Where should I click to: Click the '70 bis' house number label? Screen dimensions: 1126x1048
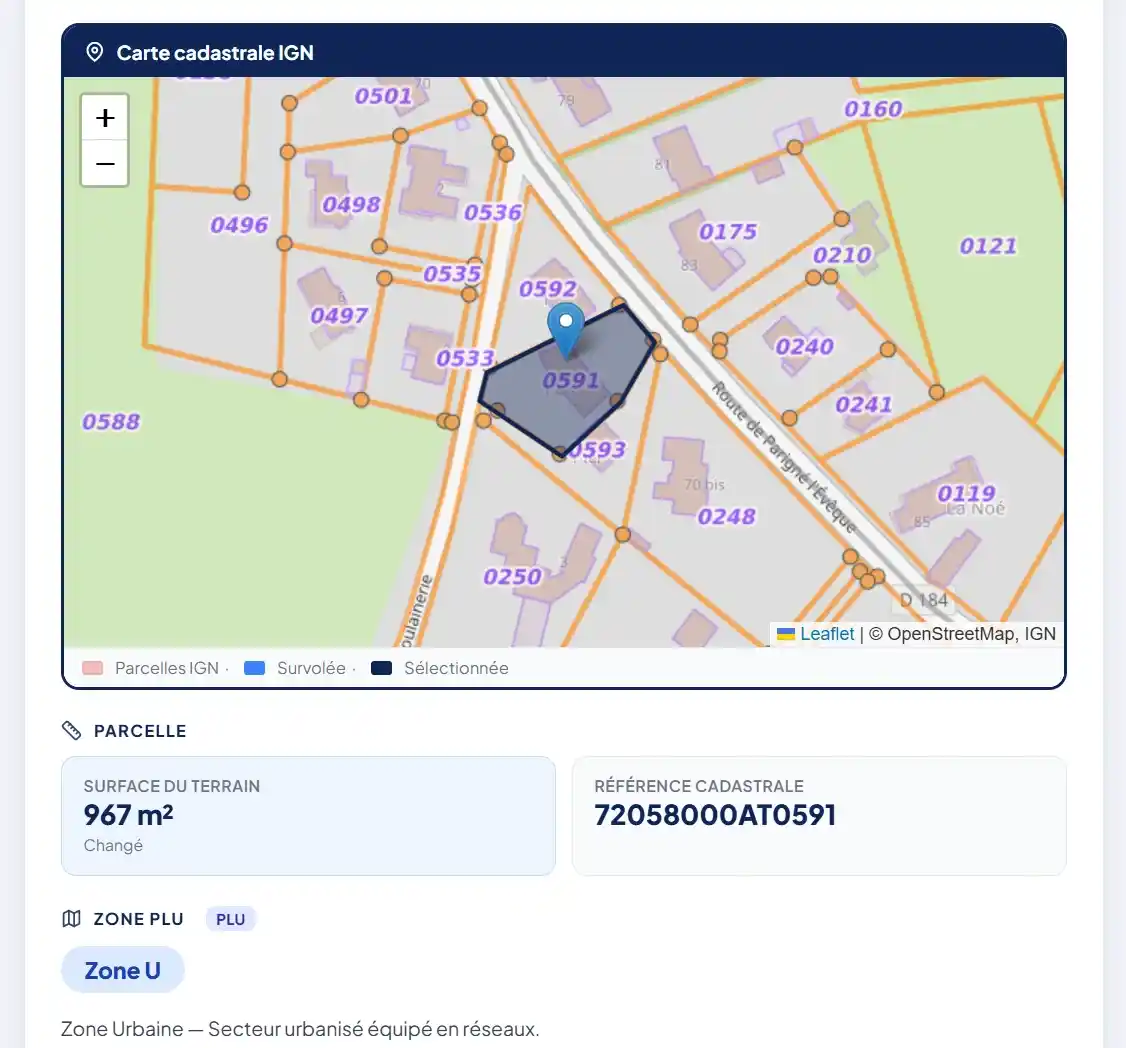click(704, 485)
